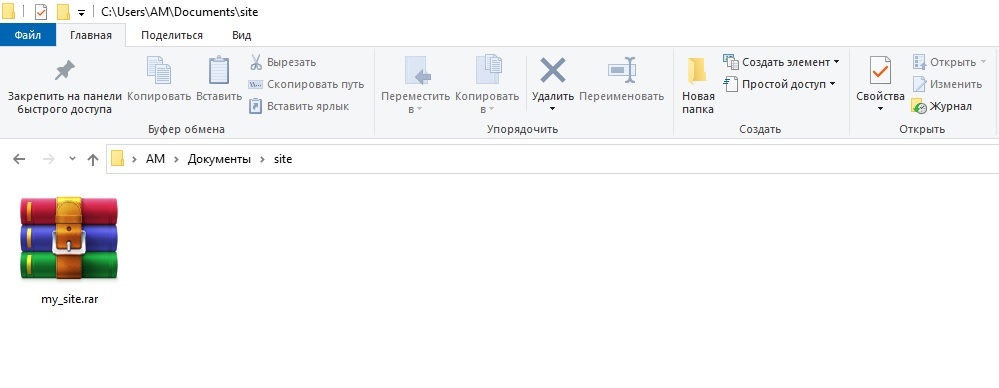
Task: Click Документы in the breadcrumb path
Action: pos(219,159)
